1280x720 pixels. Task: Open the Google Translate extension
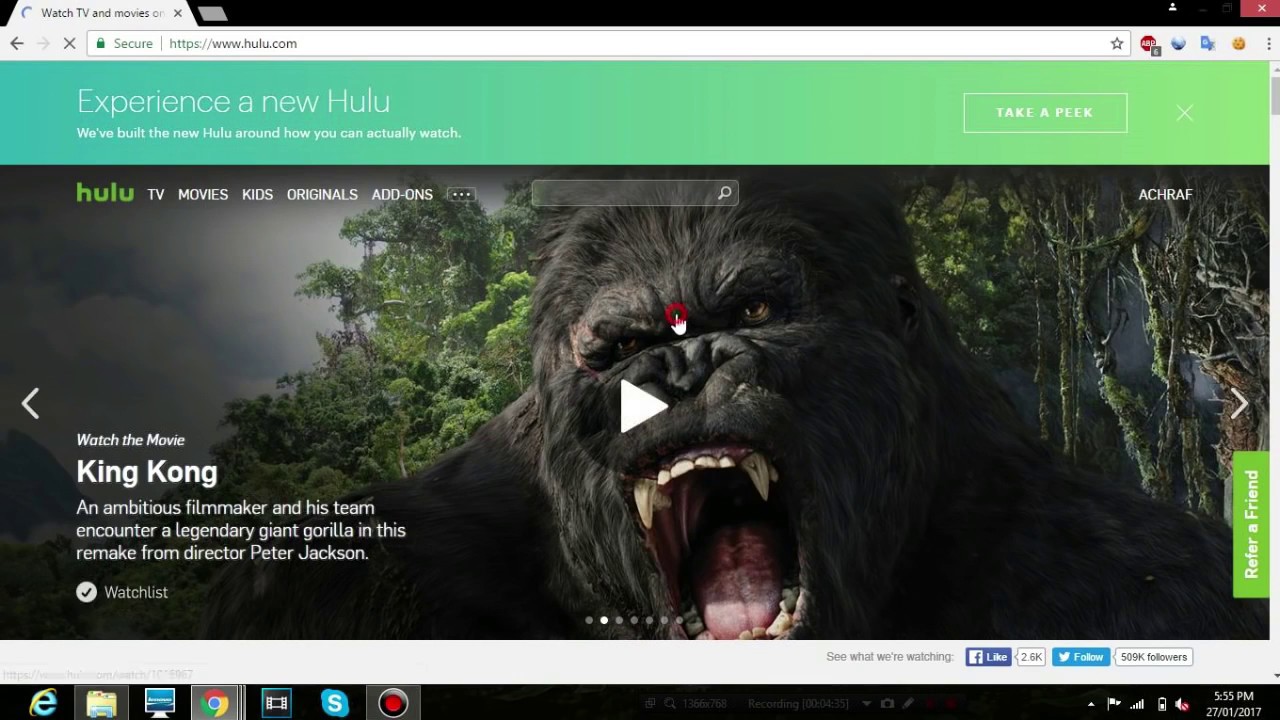pyautogui.click(x=1208, y=43)
